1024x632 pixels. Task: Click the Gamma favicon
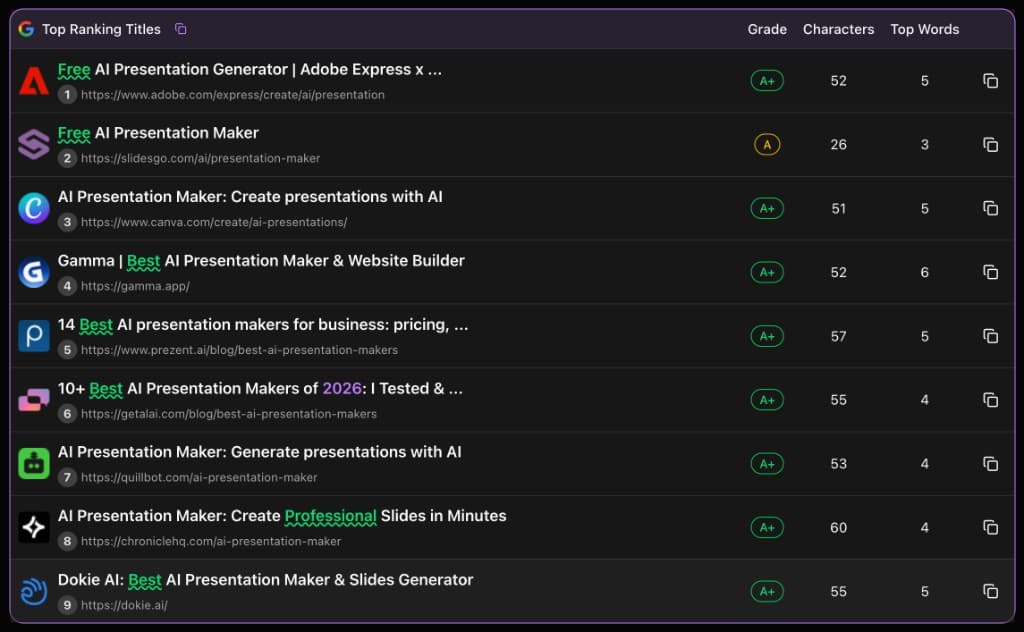[34, 272]
